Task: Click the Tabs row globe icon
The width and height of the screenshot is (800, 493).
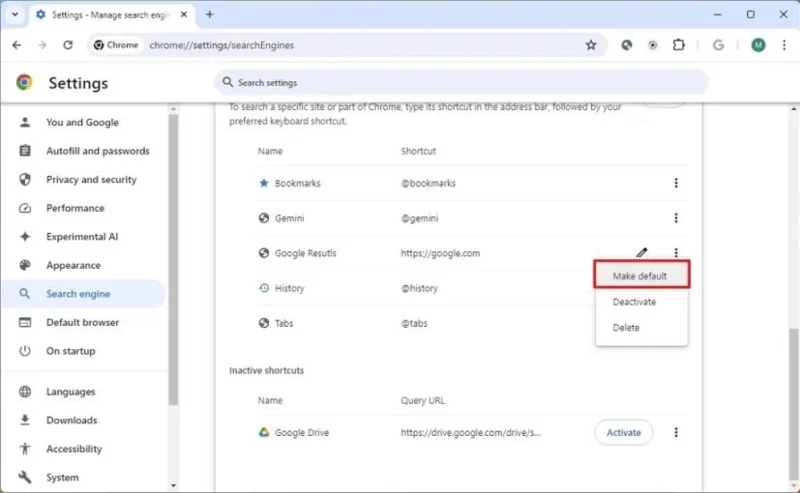Action: tap(264, 323)
